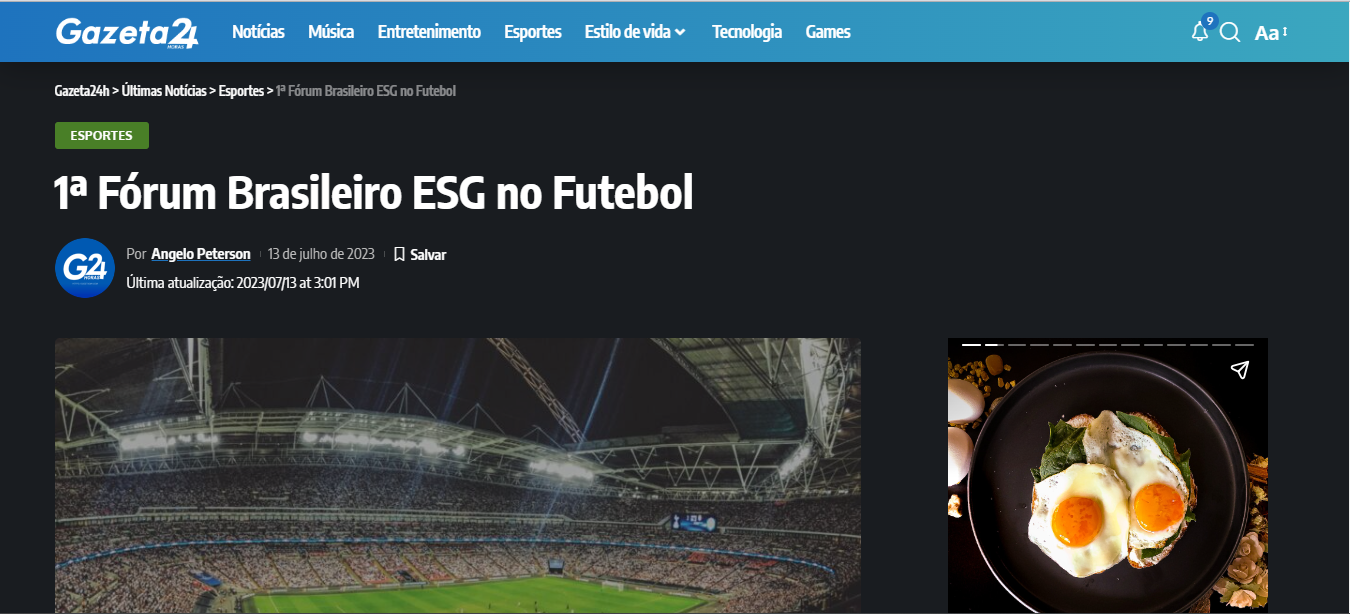1350x614 pixels.
Task: Click the green ESPORTES category tag
Action: click(102, 135)
